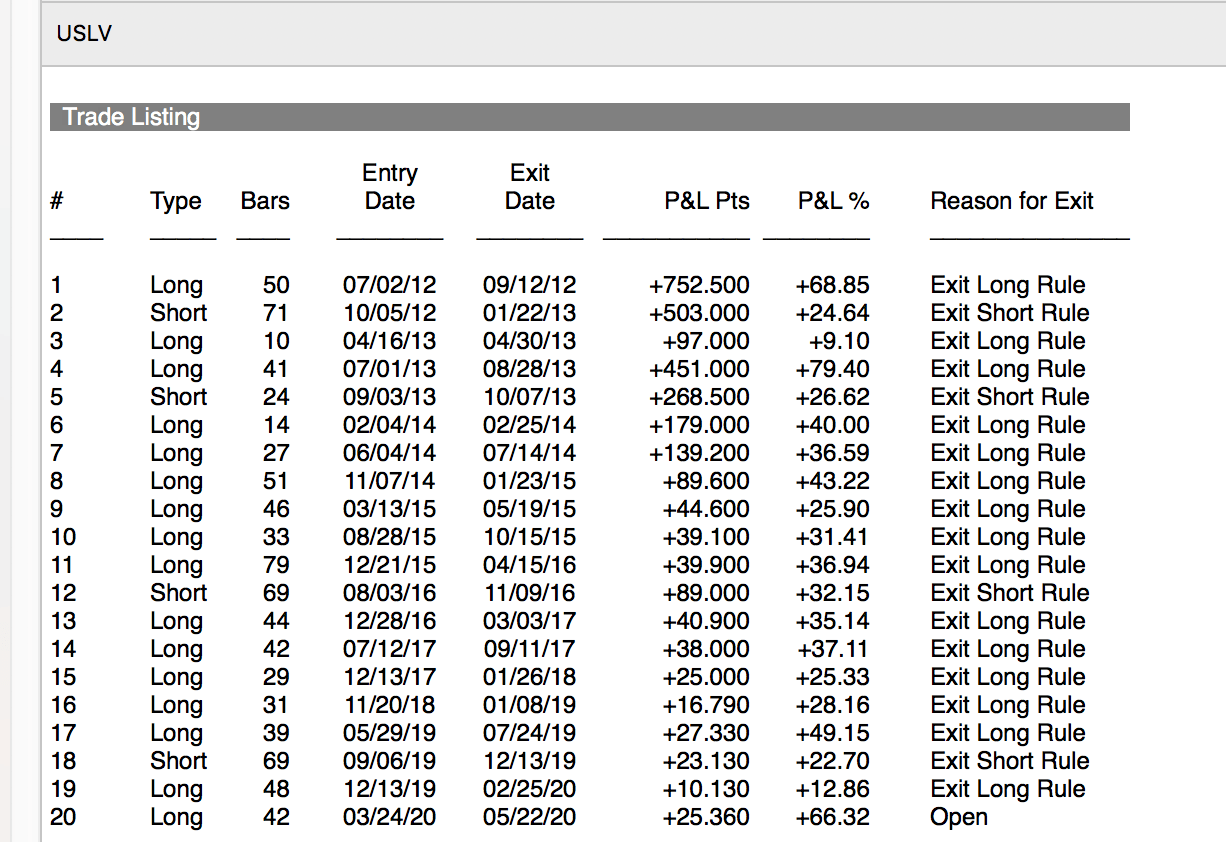Viewport: 1226px width, 842px height.
Task: Select P&L value +97.000
Action: (706, 341)
